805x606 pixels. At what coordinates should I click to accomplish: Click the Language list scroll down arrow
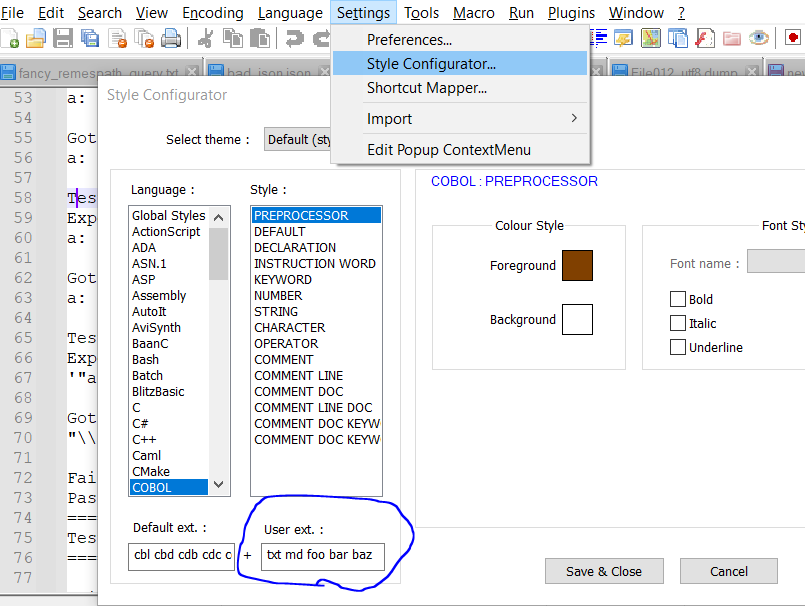219,484
